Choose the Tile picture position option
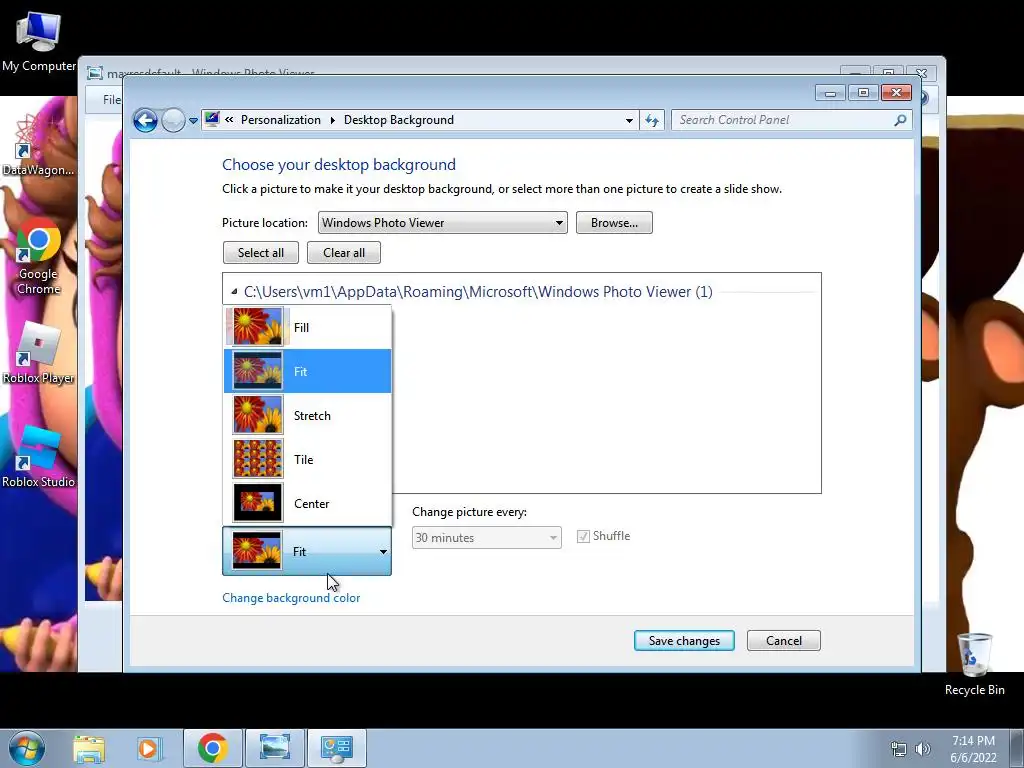1024x768 pixels. coord(308,459)
